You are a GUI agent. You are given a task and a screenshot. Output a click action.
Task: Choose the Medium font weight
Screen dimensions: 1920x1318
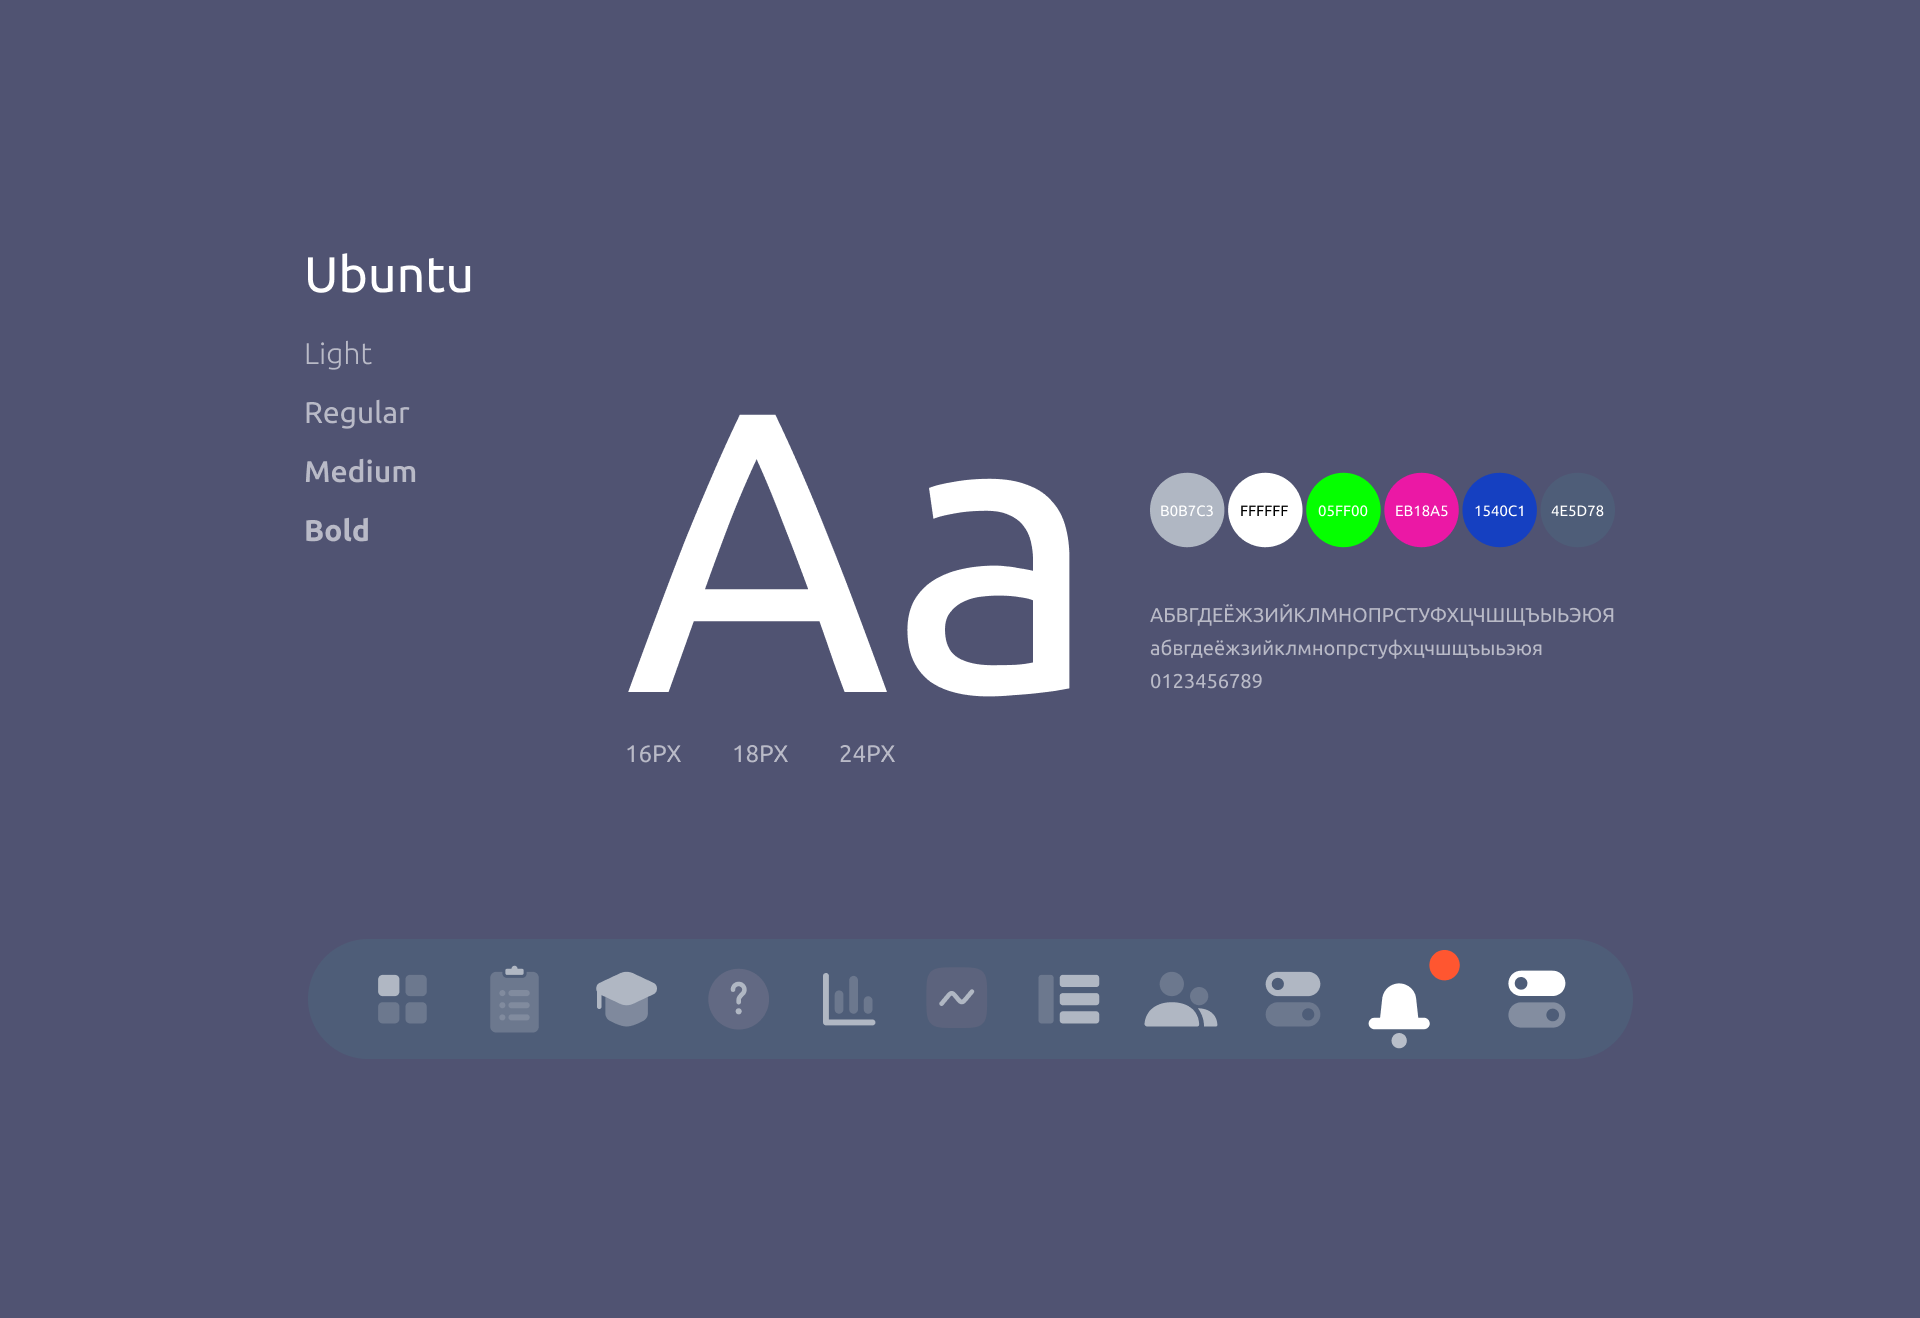coord(360,472)
